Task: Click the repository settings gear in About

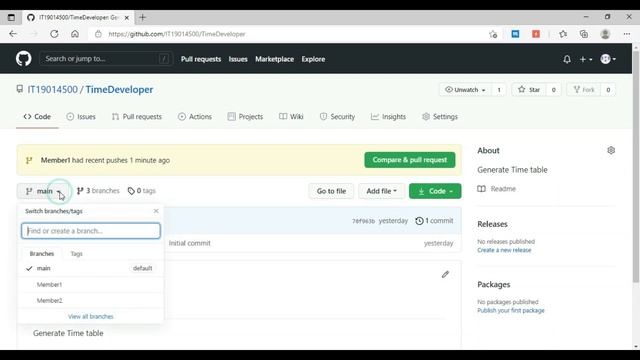Action: pos(611,150)
